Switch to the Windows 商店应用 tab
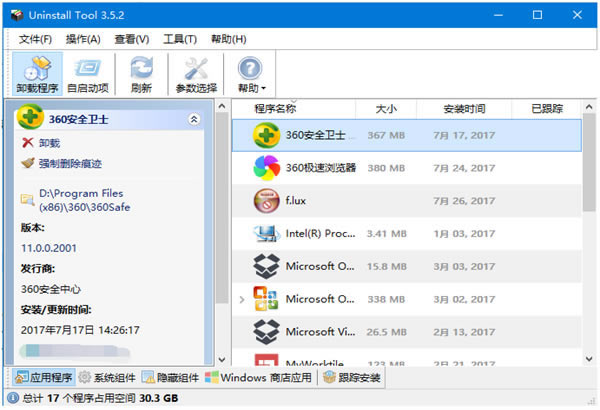The width and height of the screenshot is (600, 410). (x=258, y=377)
